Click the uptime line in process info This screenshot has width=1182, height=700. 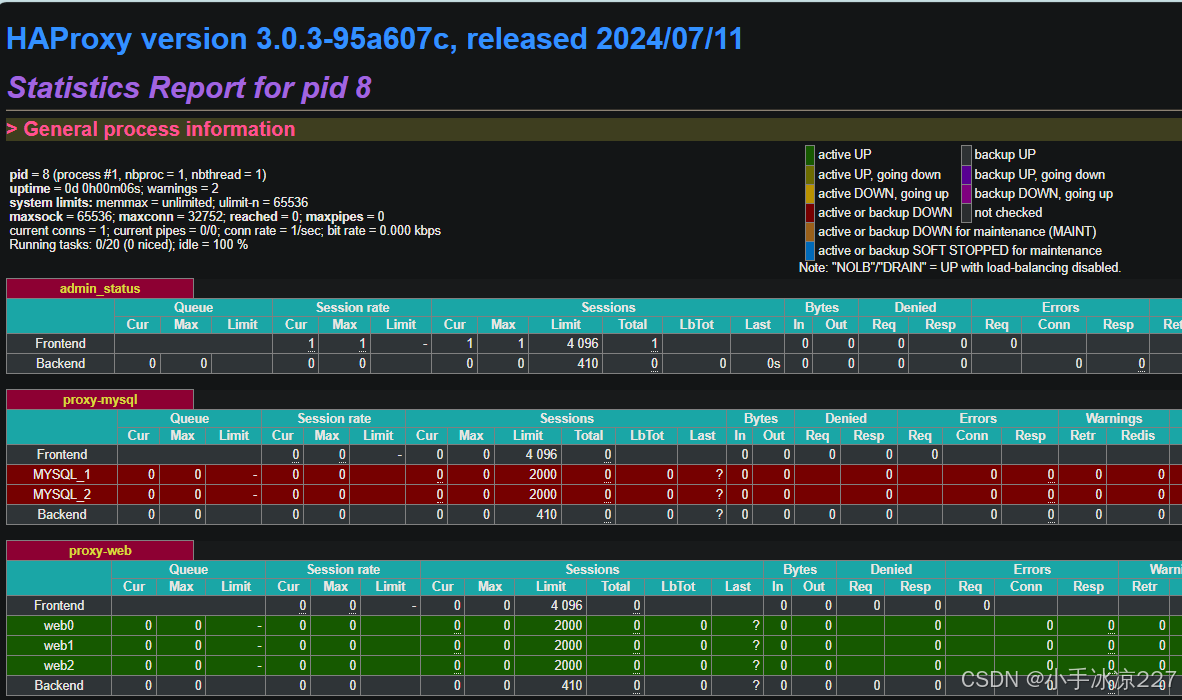click(114, 188)
